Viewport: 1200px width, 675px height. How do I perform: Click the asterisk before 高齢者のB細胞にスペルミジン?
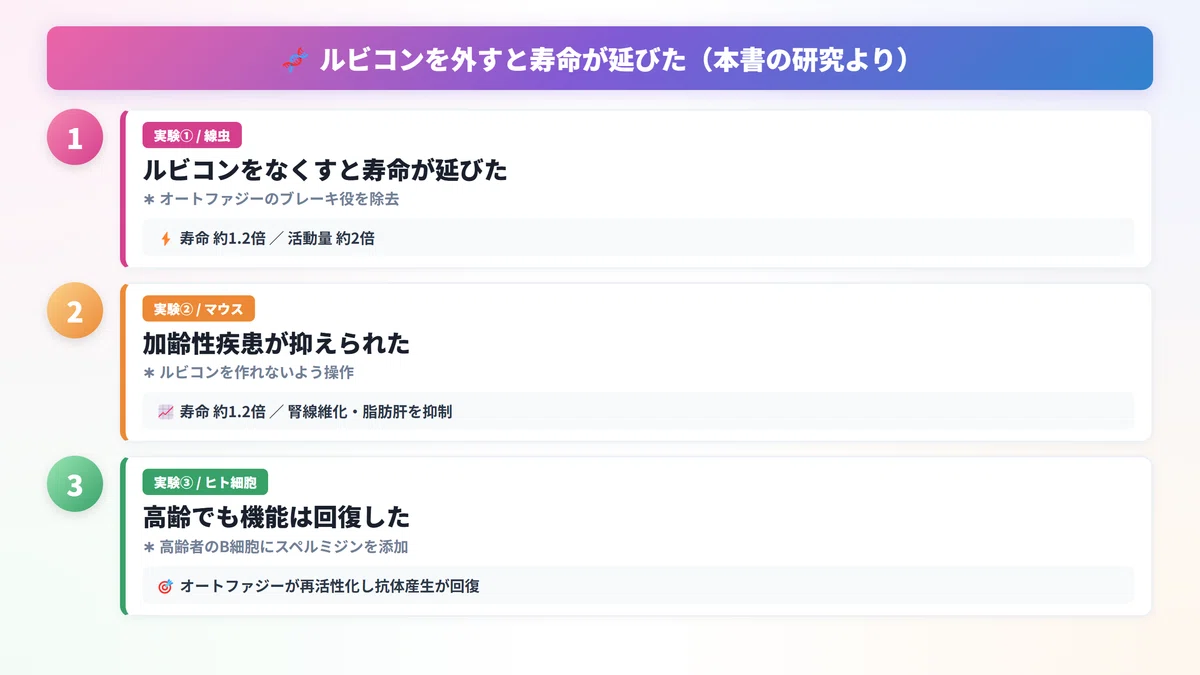(149, 547)
